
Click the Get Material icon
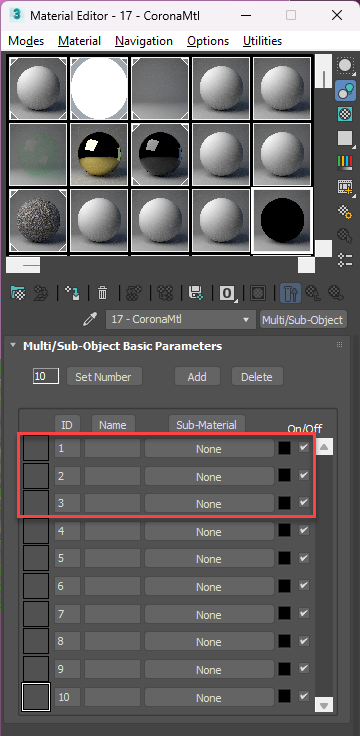(18, 293)
